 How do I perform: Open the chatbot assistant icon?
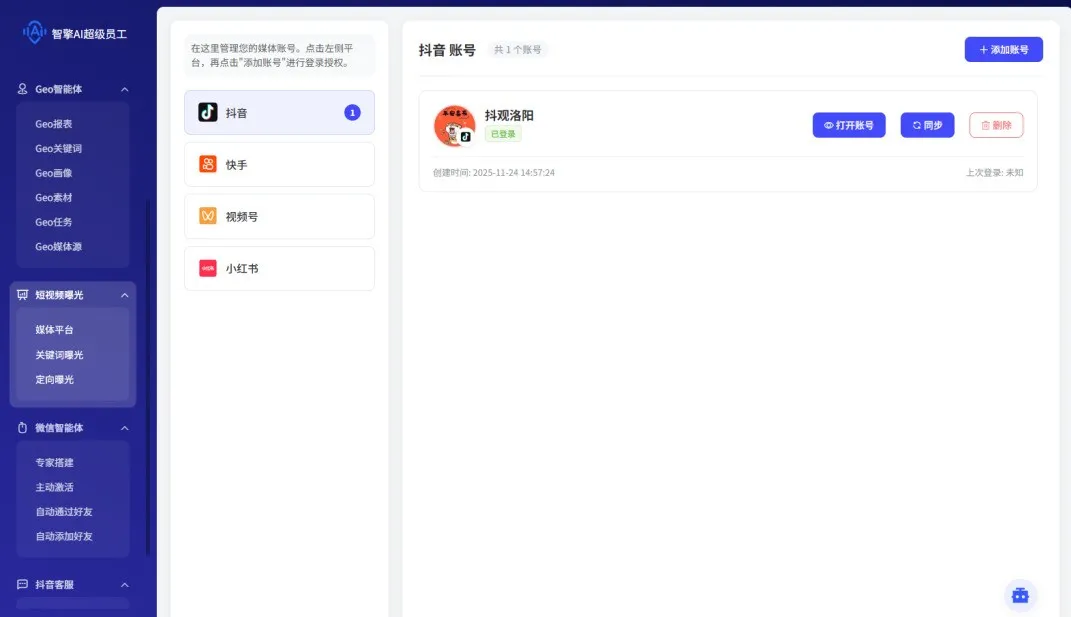click(x=1020, y=595)
